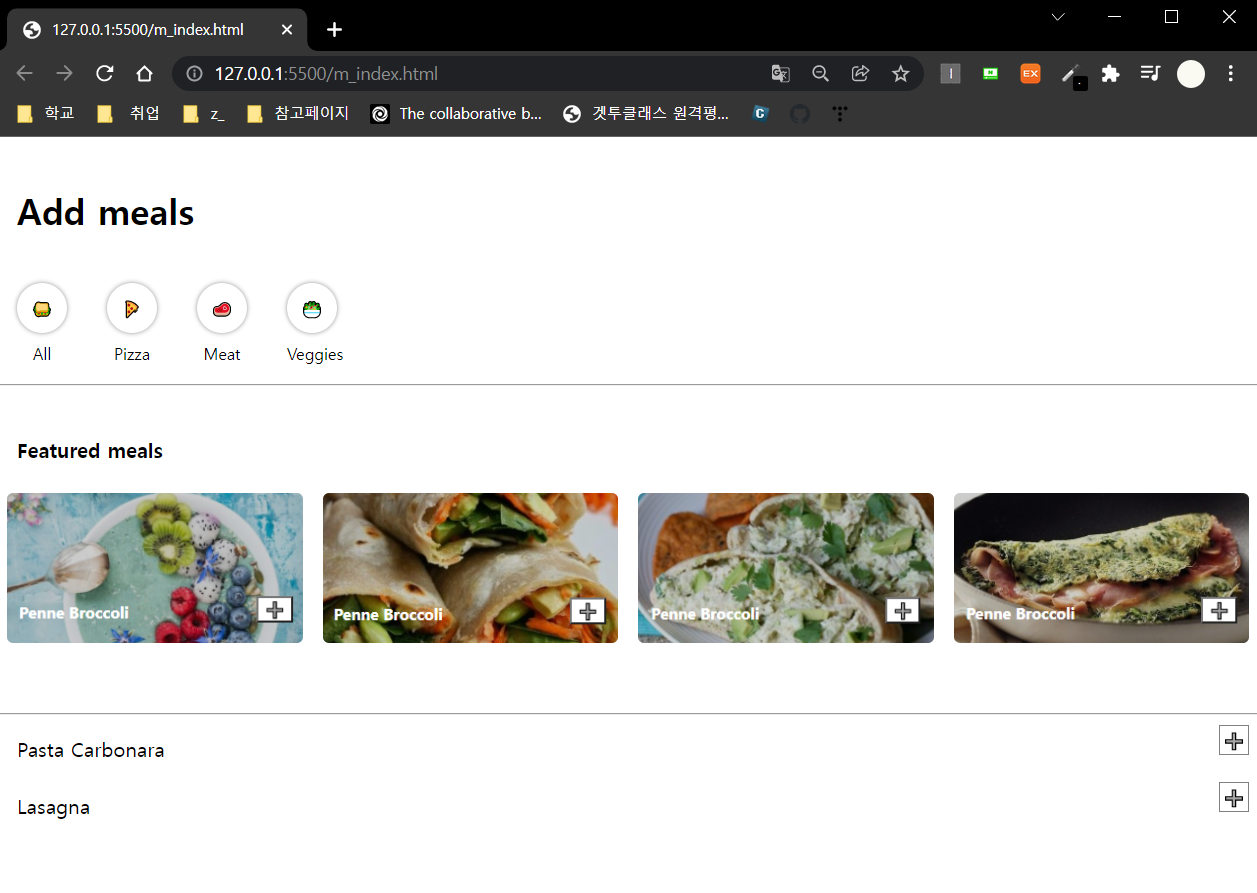View site information icon in address bar
Image resolution: width=1257 pixels, height=893 pixels.
click(x=196, y=73)
